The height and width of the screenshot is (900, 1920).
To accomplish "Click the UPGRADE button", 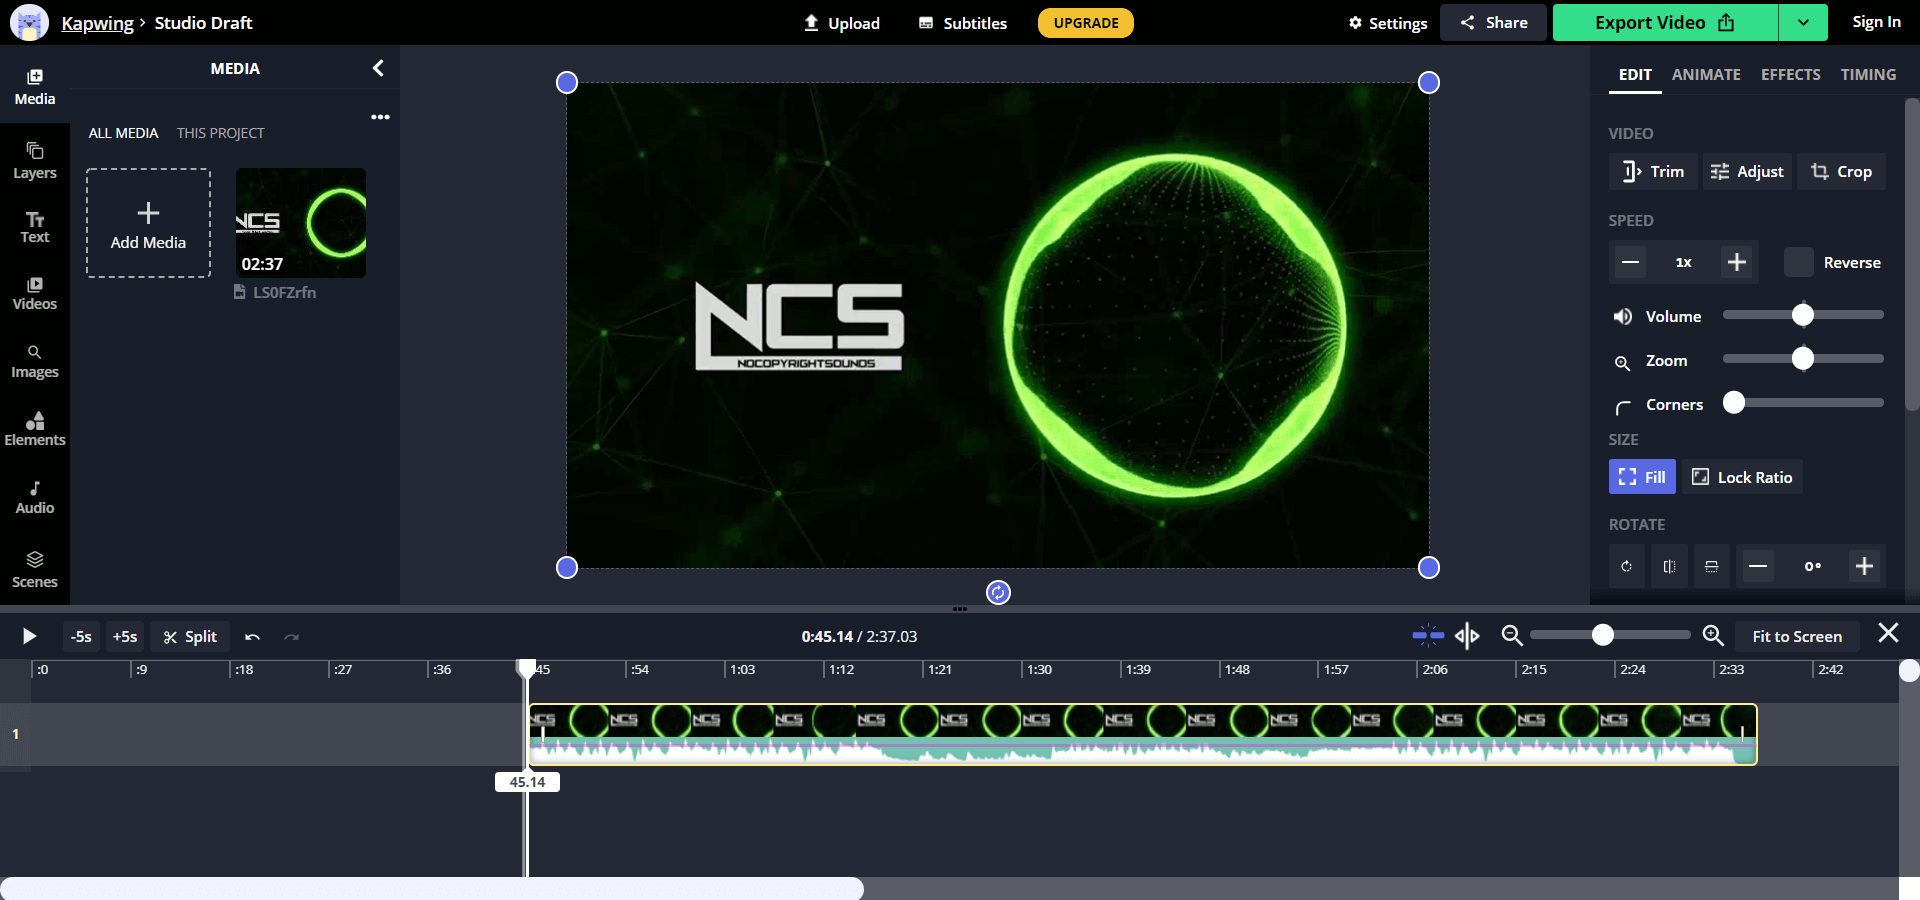I will [1086, 22].
